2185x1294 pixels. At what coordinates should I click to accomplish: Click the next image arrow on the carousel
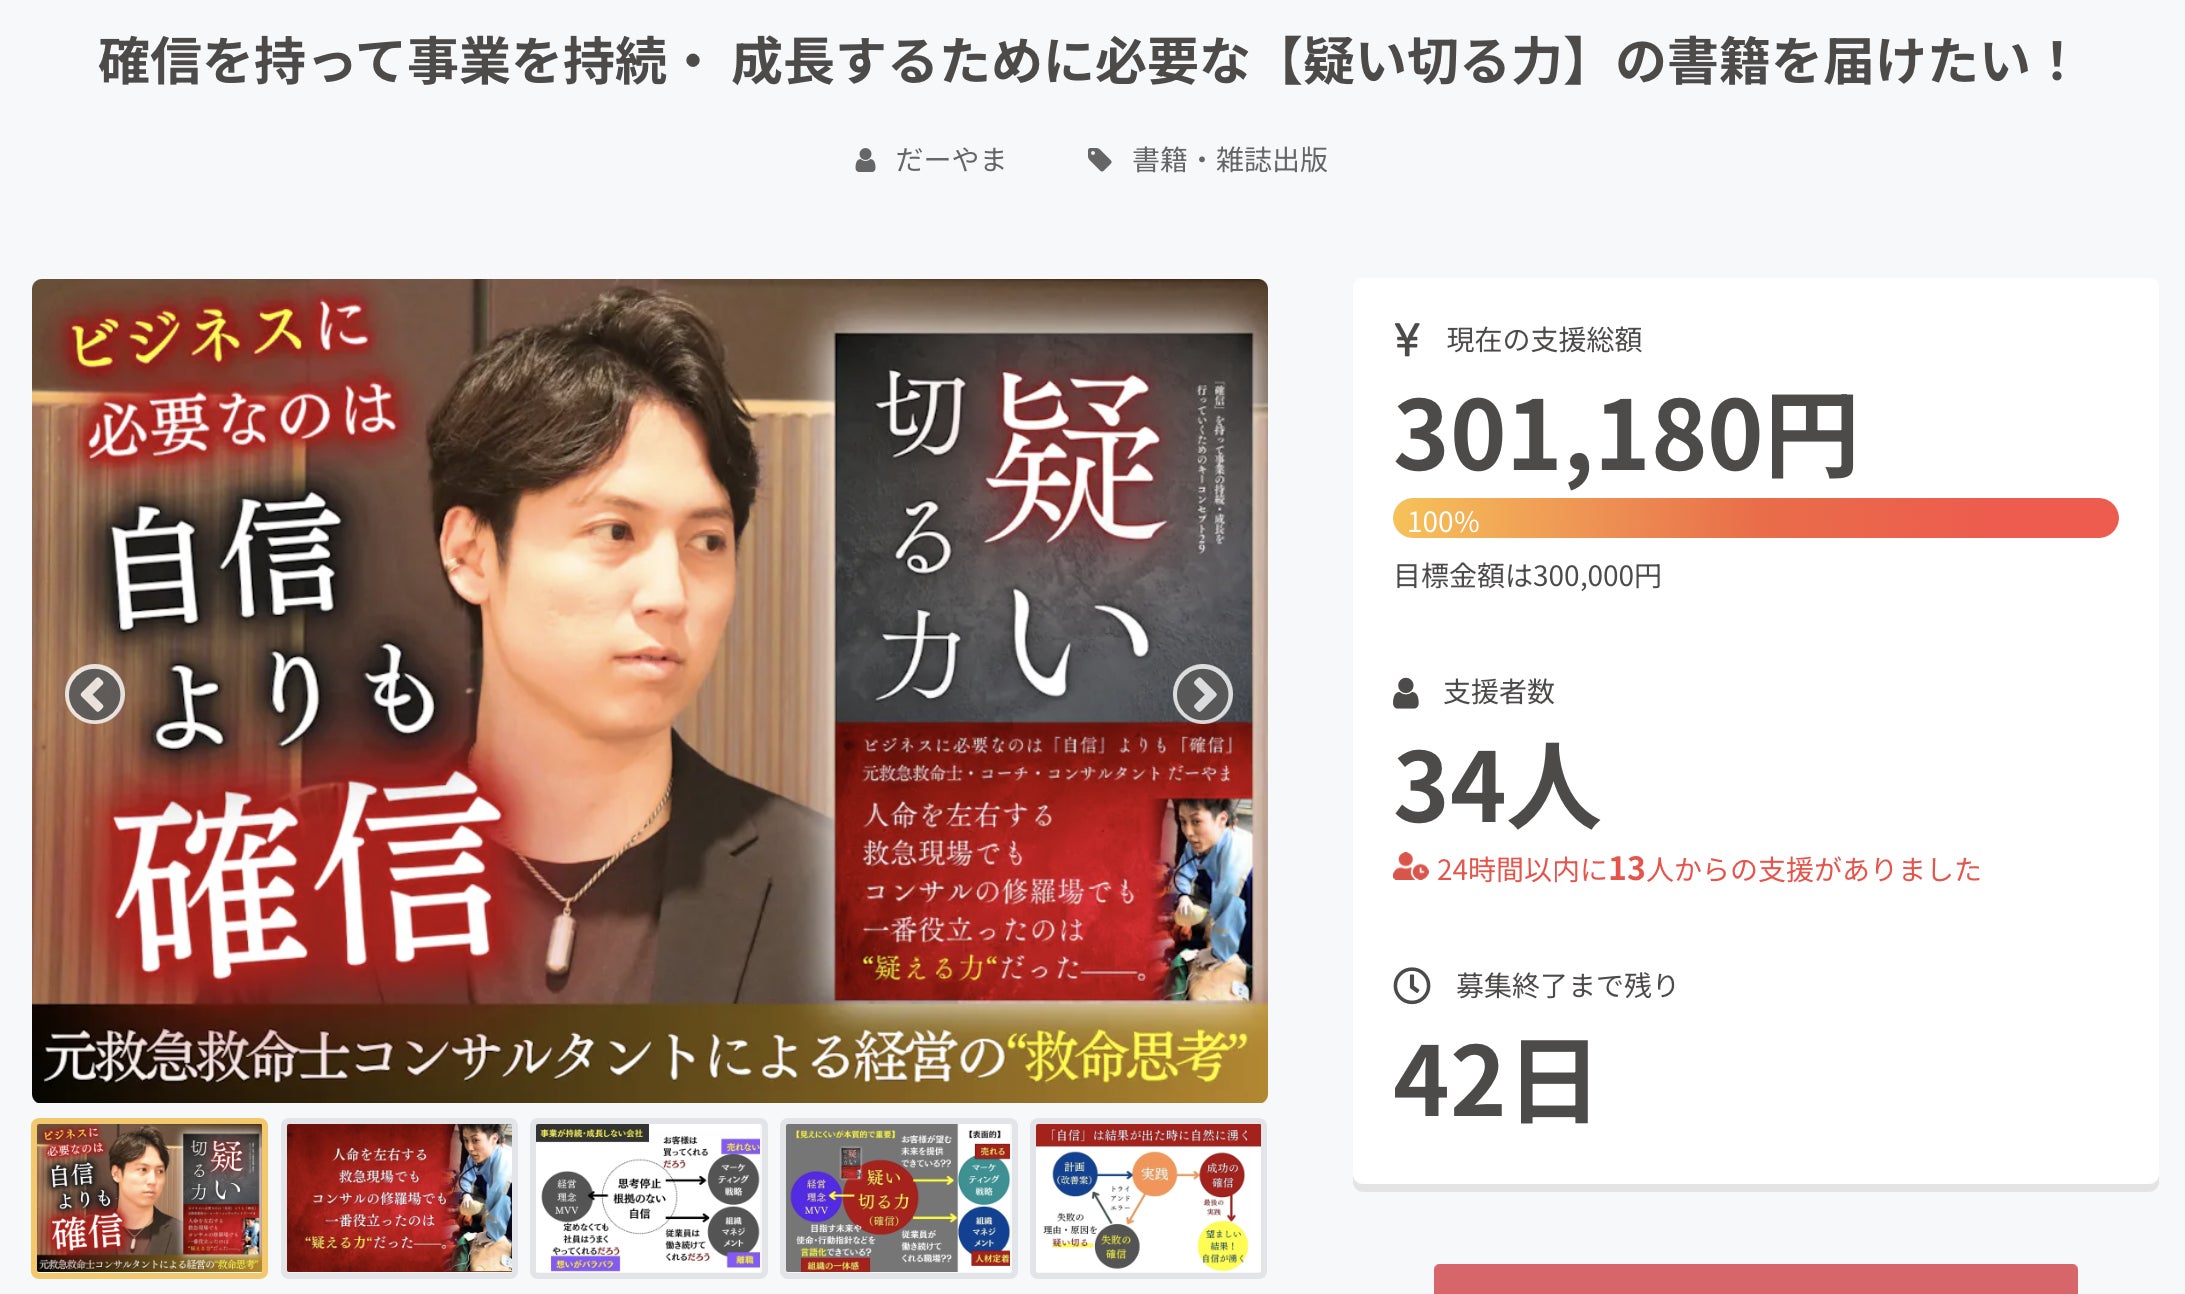coord(1202,694)
